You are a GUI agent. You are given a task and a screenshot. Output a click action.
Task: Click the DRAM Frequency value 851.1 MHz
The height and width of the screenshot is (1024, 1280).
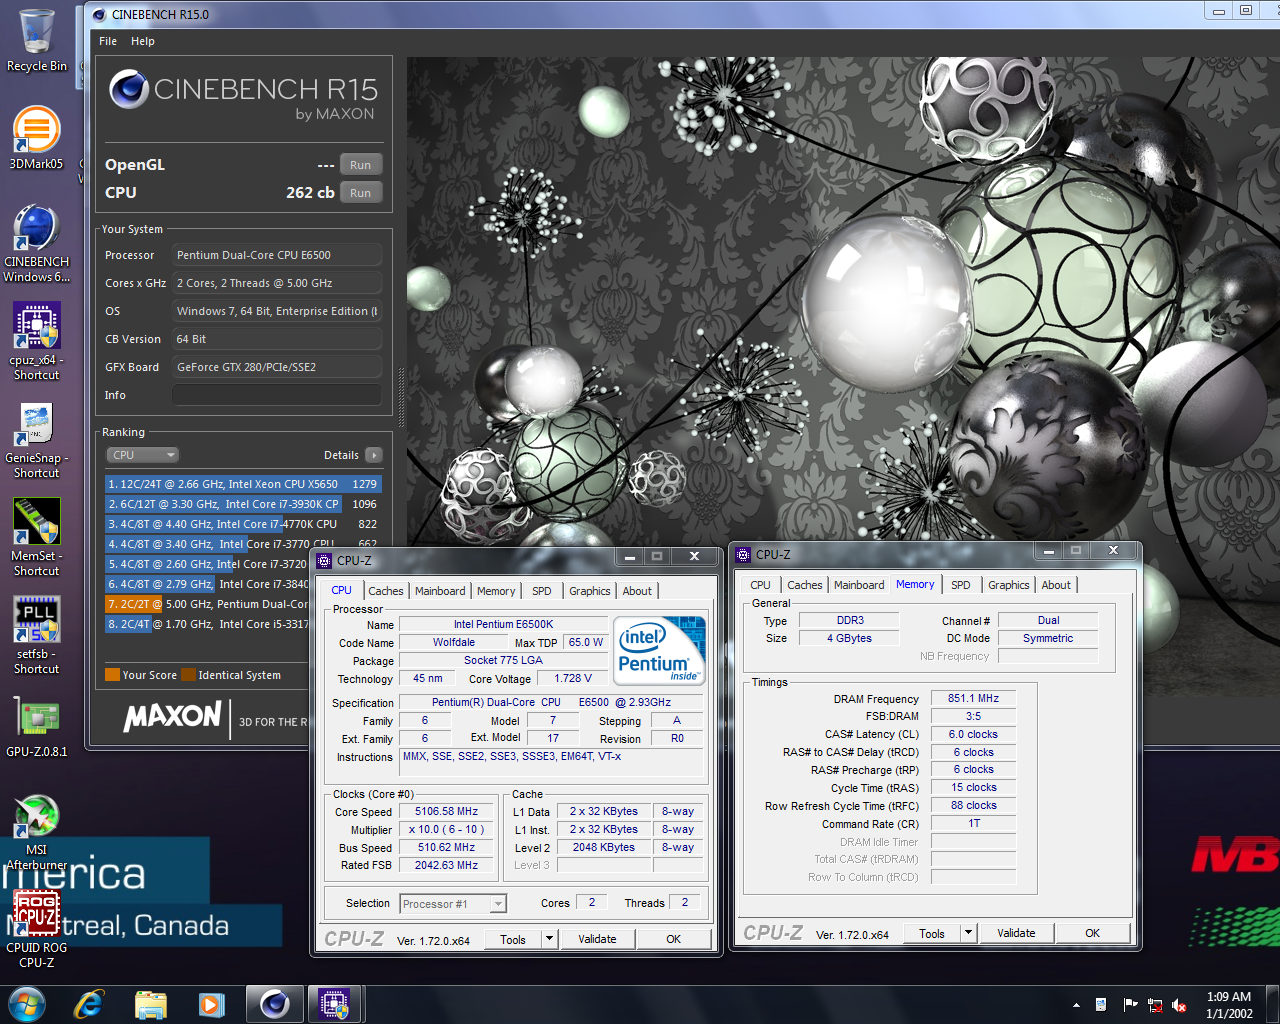(974, 698)
